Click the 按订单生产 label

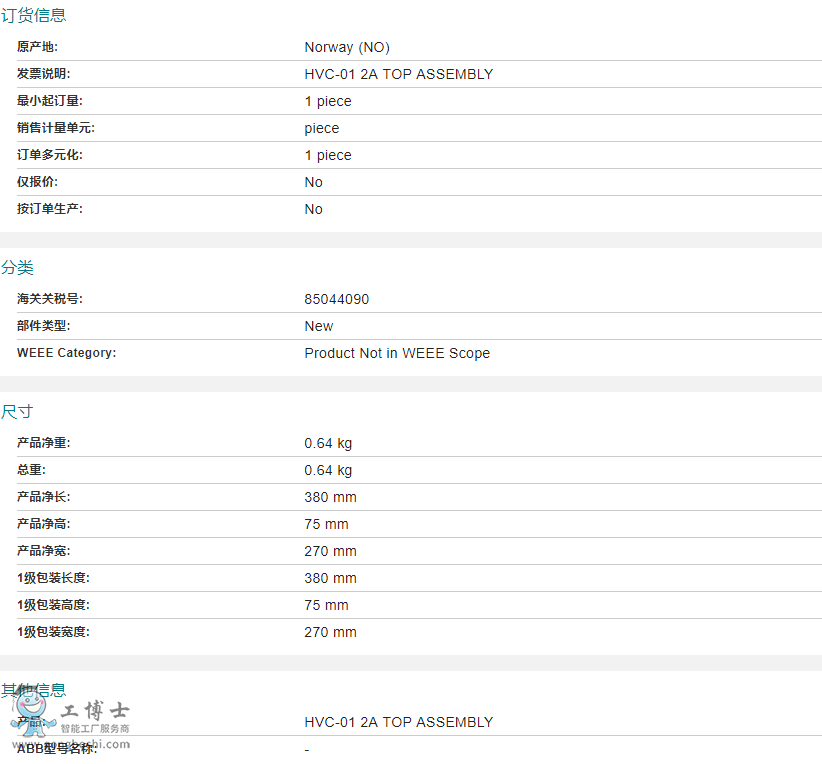(50, 209)
